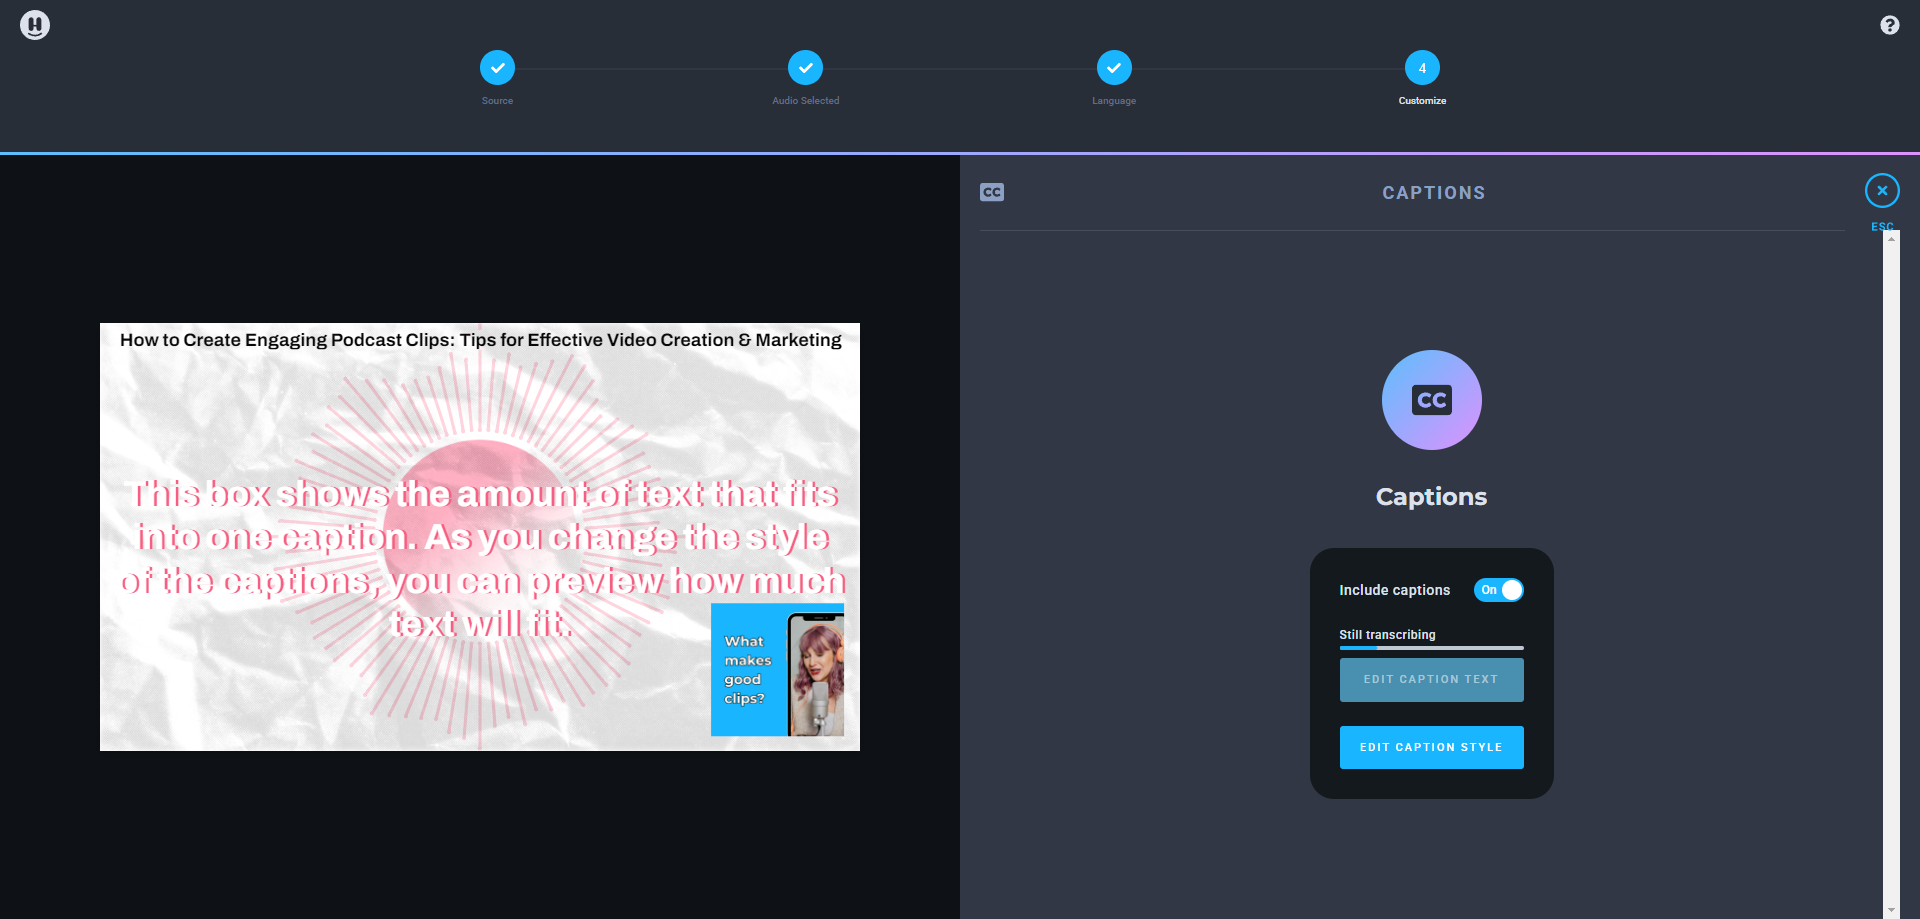Click the Headliner logo icon
1920x919 pixels.
35,25
